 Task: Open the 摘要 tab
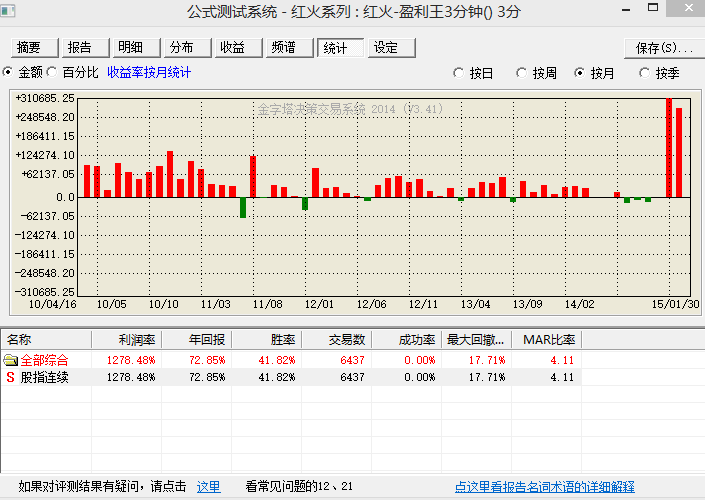click(x=30, y=48)
